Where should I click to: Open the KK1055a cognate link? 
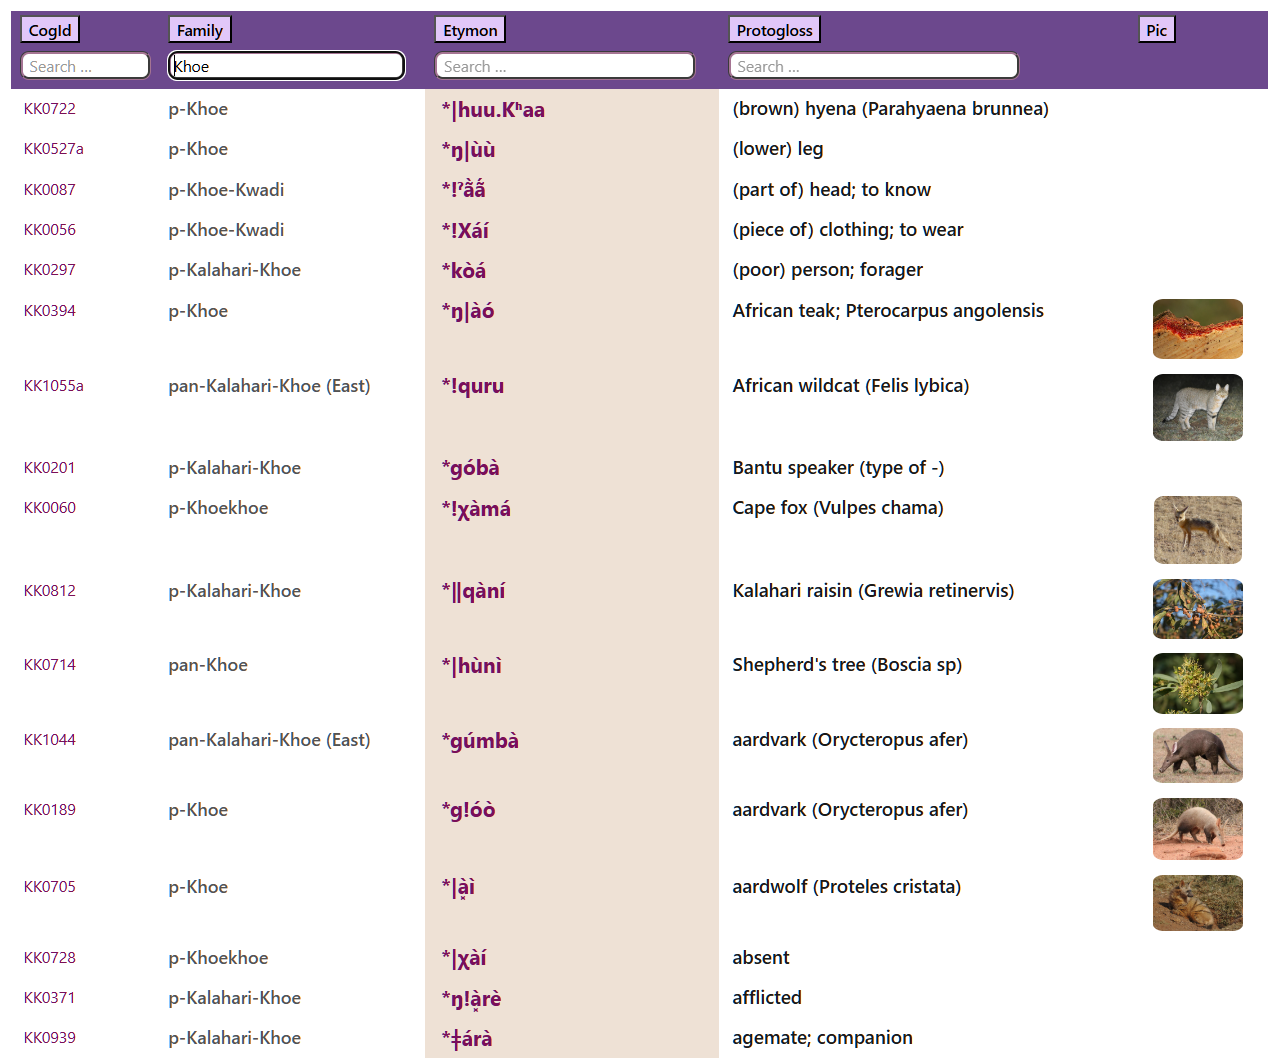point(54,386)
